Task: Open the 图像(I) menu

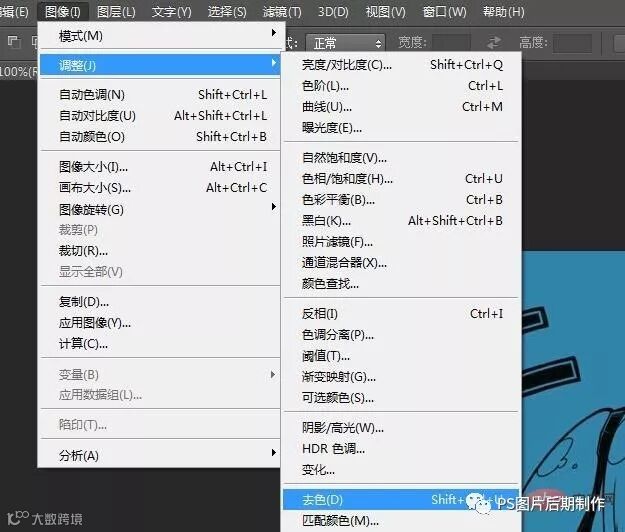Action: (x=63, y=12)
